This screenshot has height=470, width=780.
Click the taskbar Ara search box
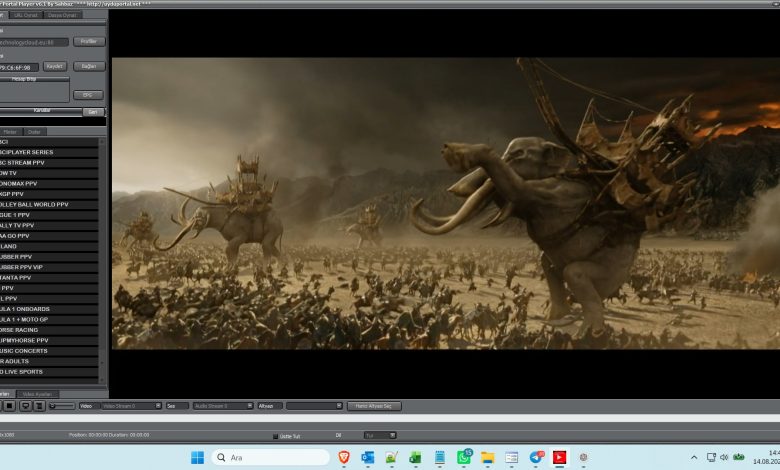tap(271, 457)
